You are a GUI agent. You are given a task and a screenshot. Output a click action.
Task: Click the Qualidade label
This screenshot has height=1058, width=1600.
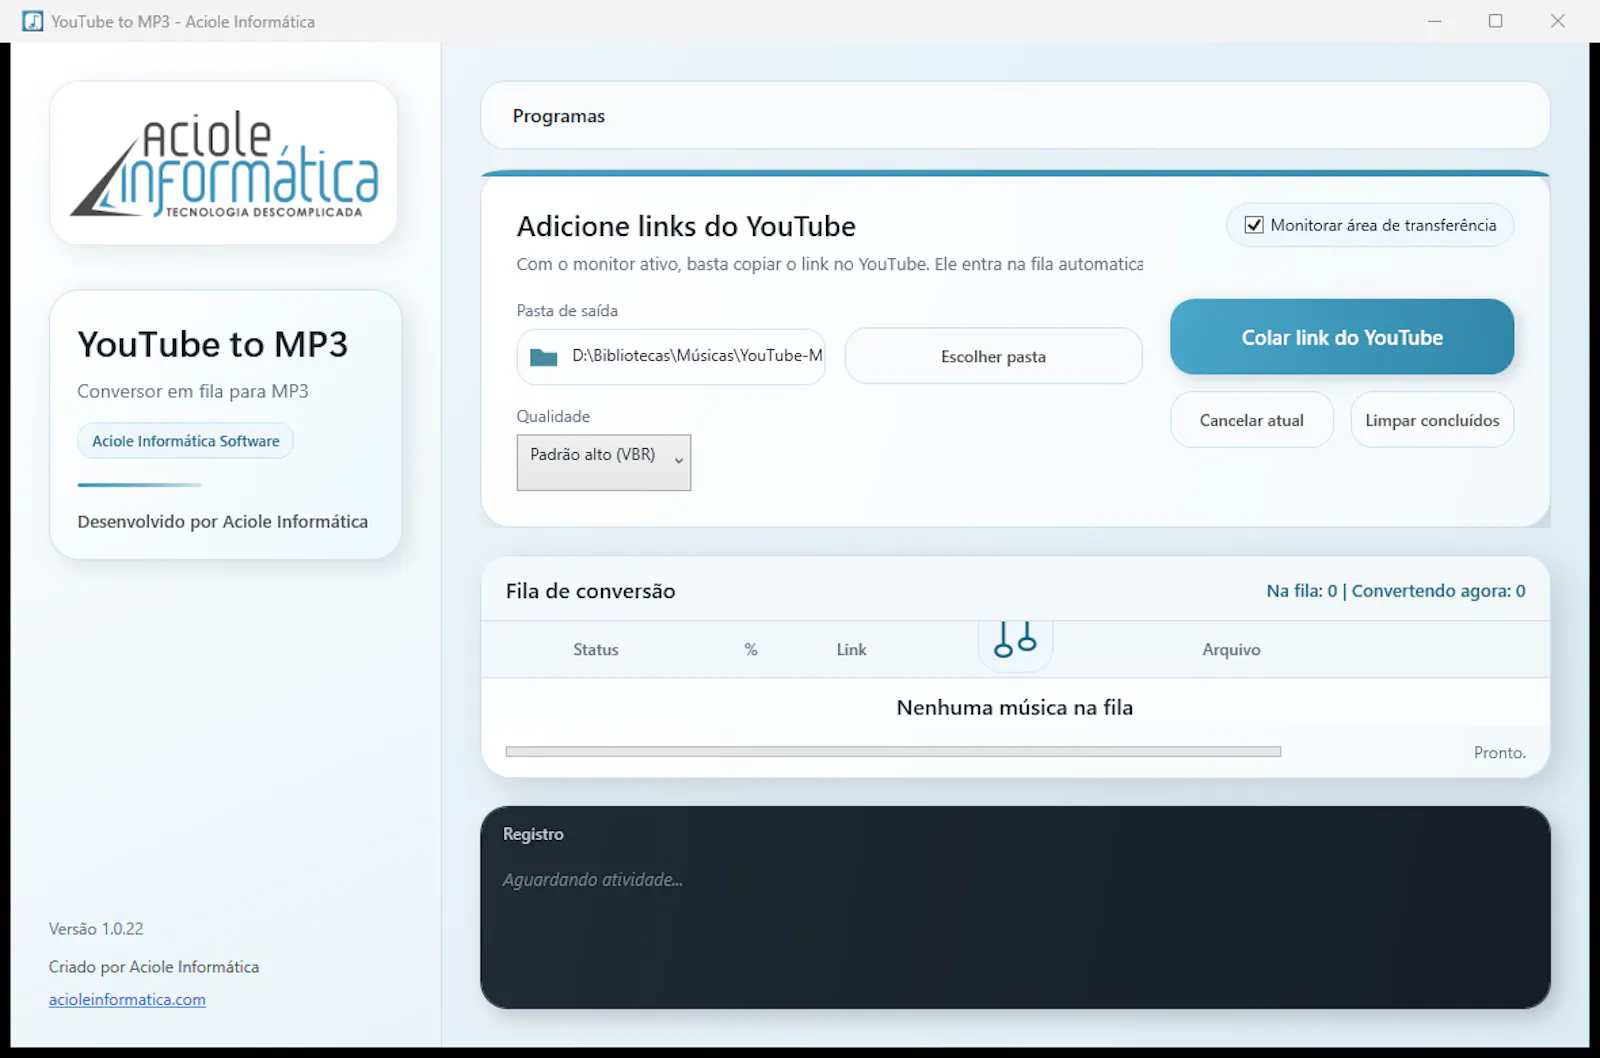click(553, 416)
